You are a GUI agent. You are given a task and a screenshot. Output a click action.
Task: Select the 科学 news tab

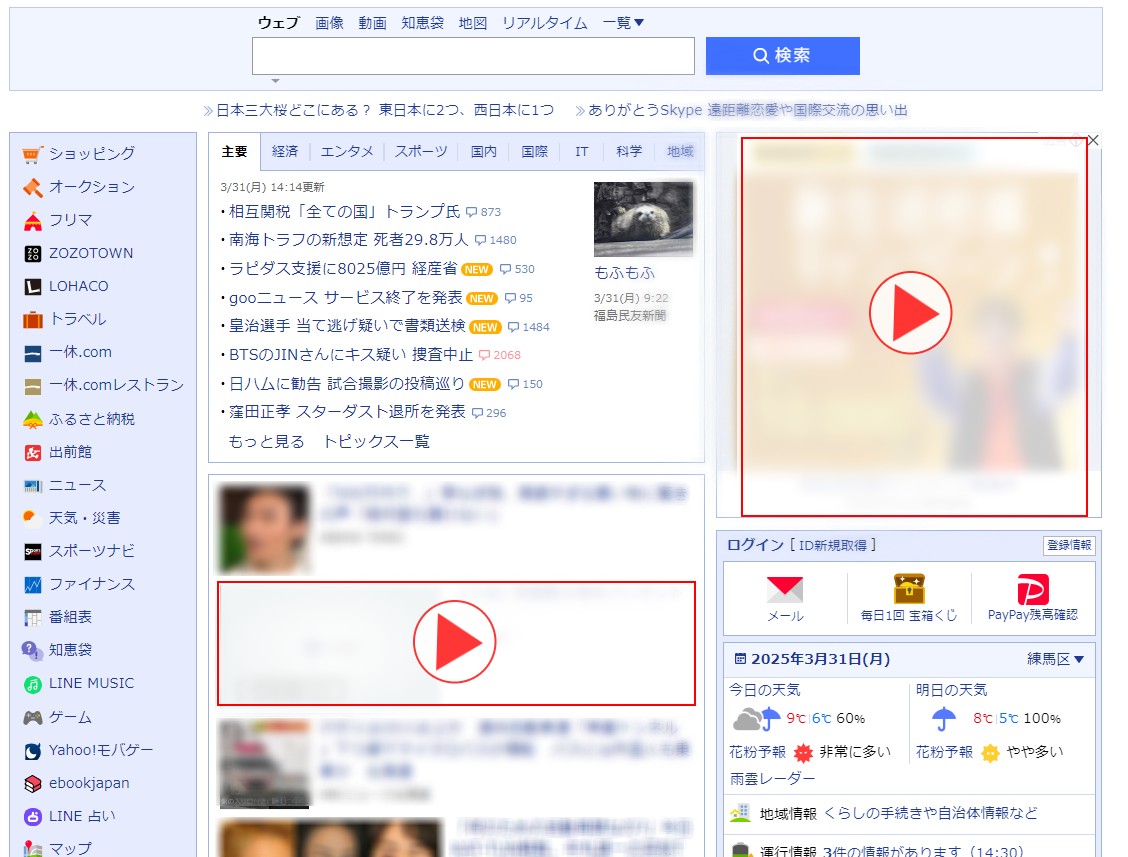point(629,152)
